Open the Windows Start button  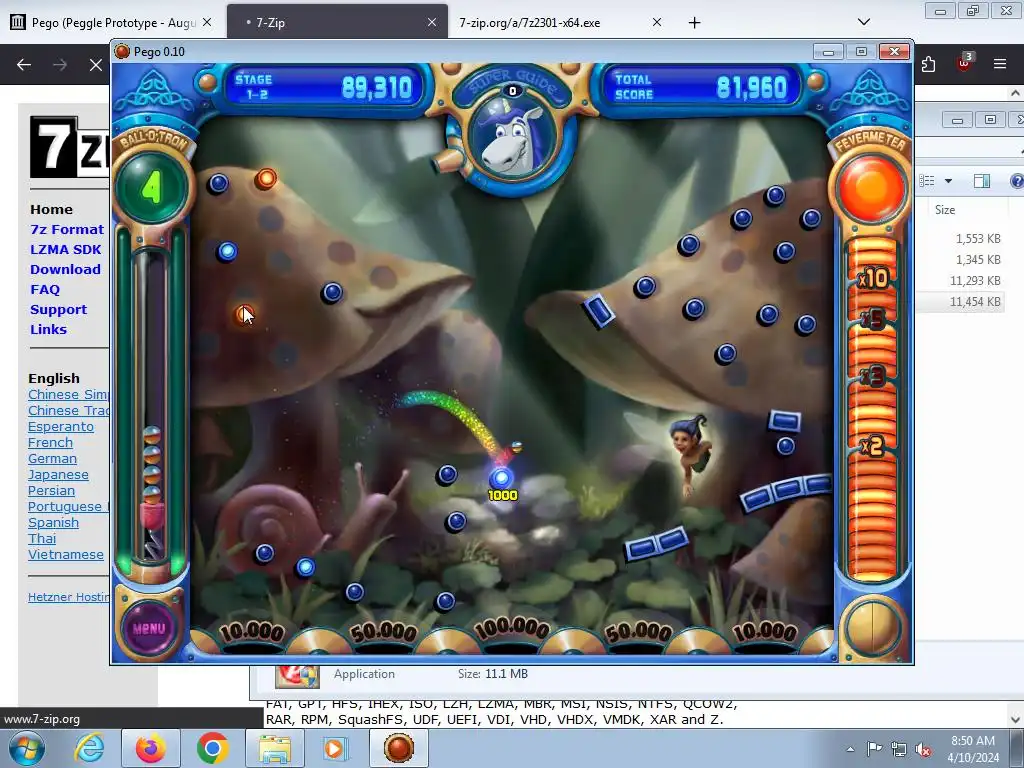pyautogui.click(x=27, y=748)
